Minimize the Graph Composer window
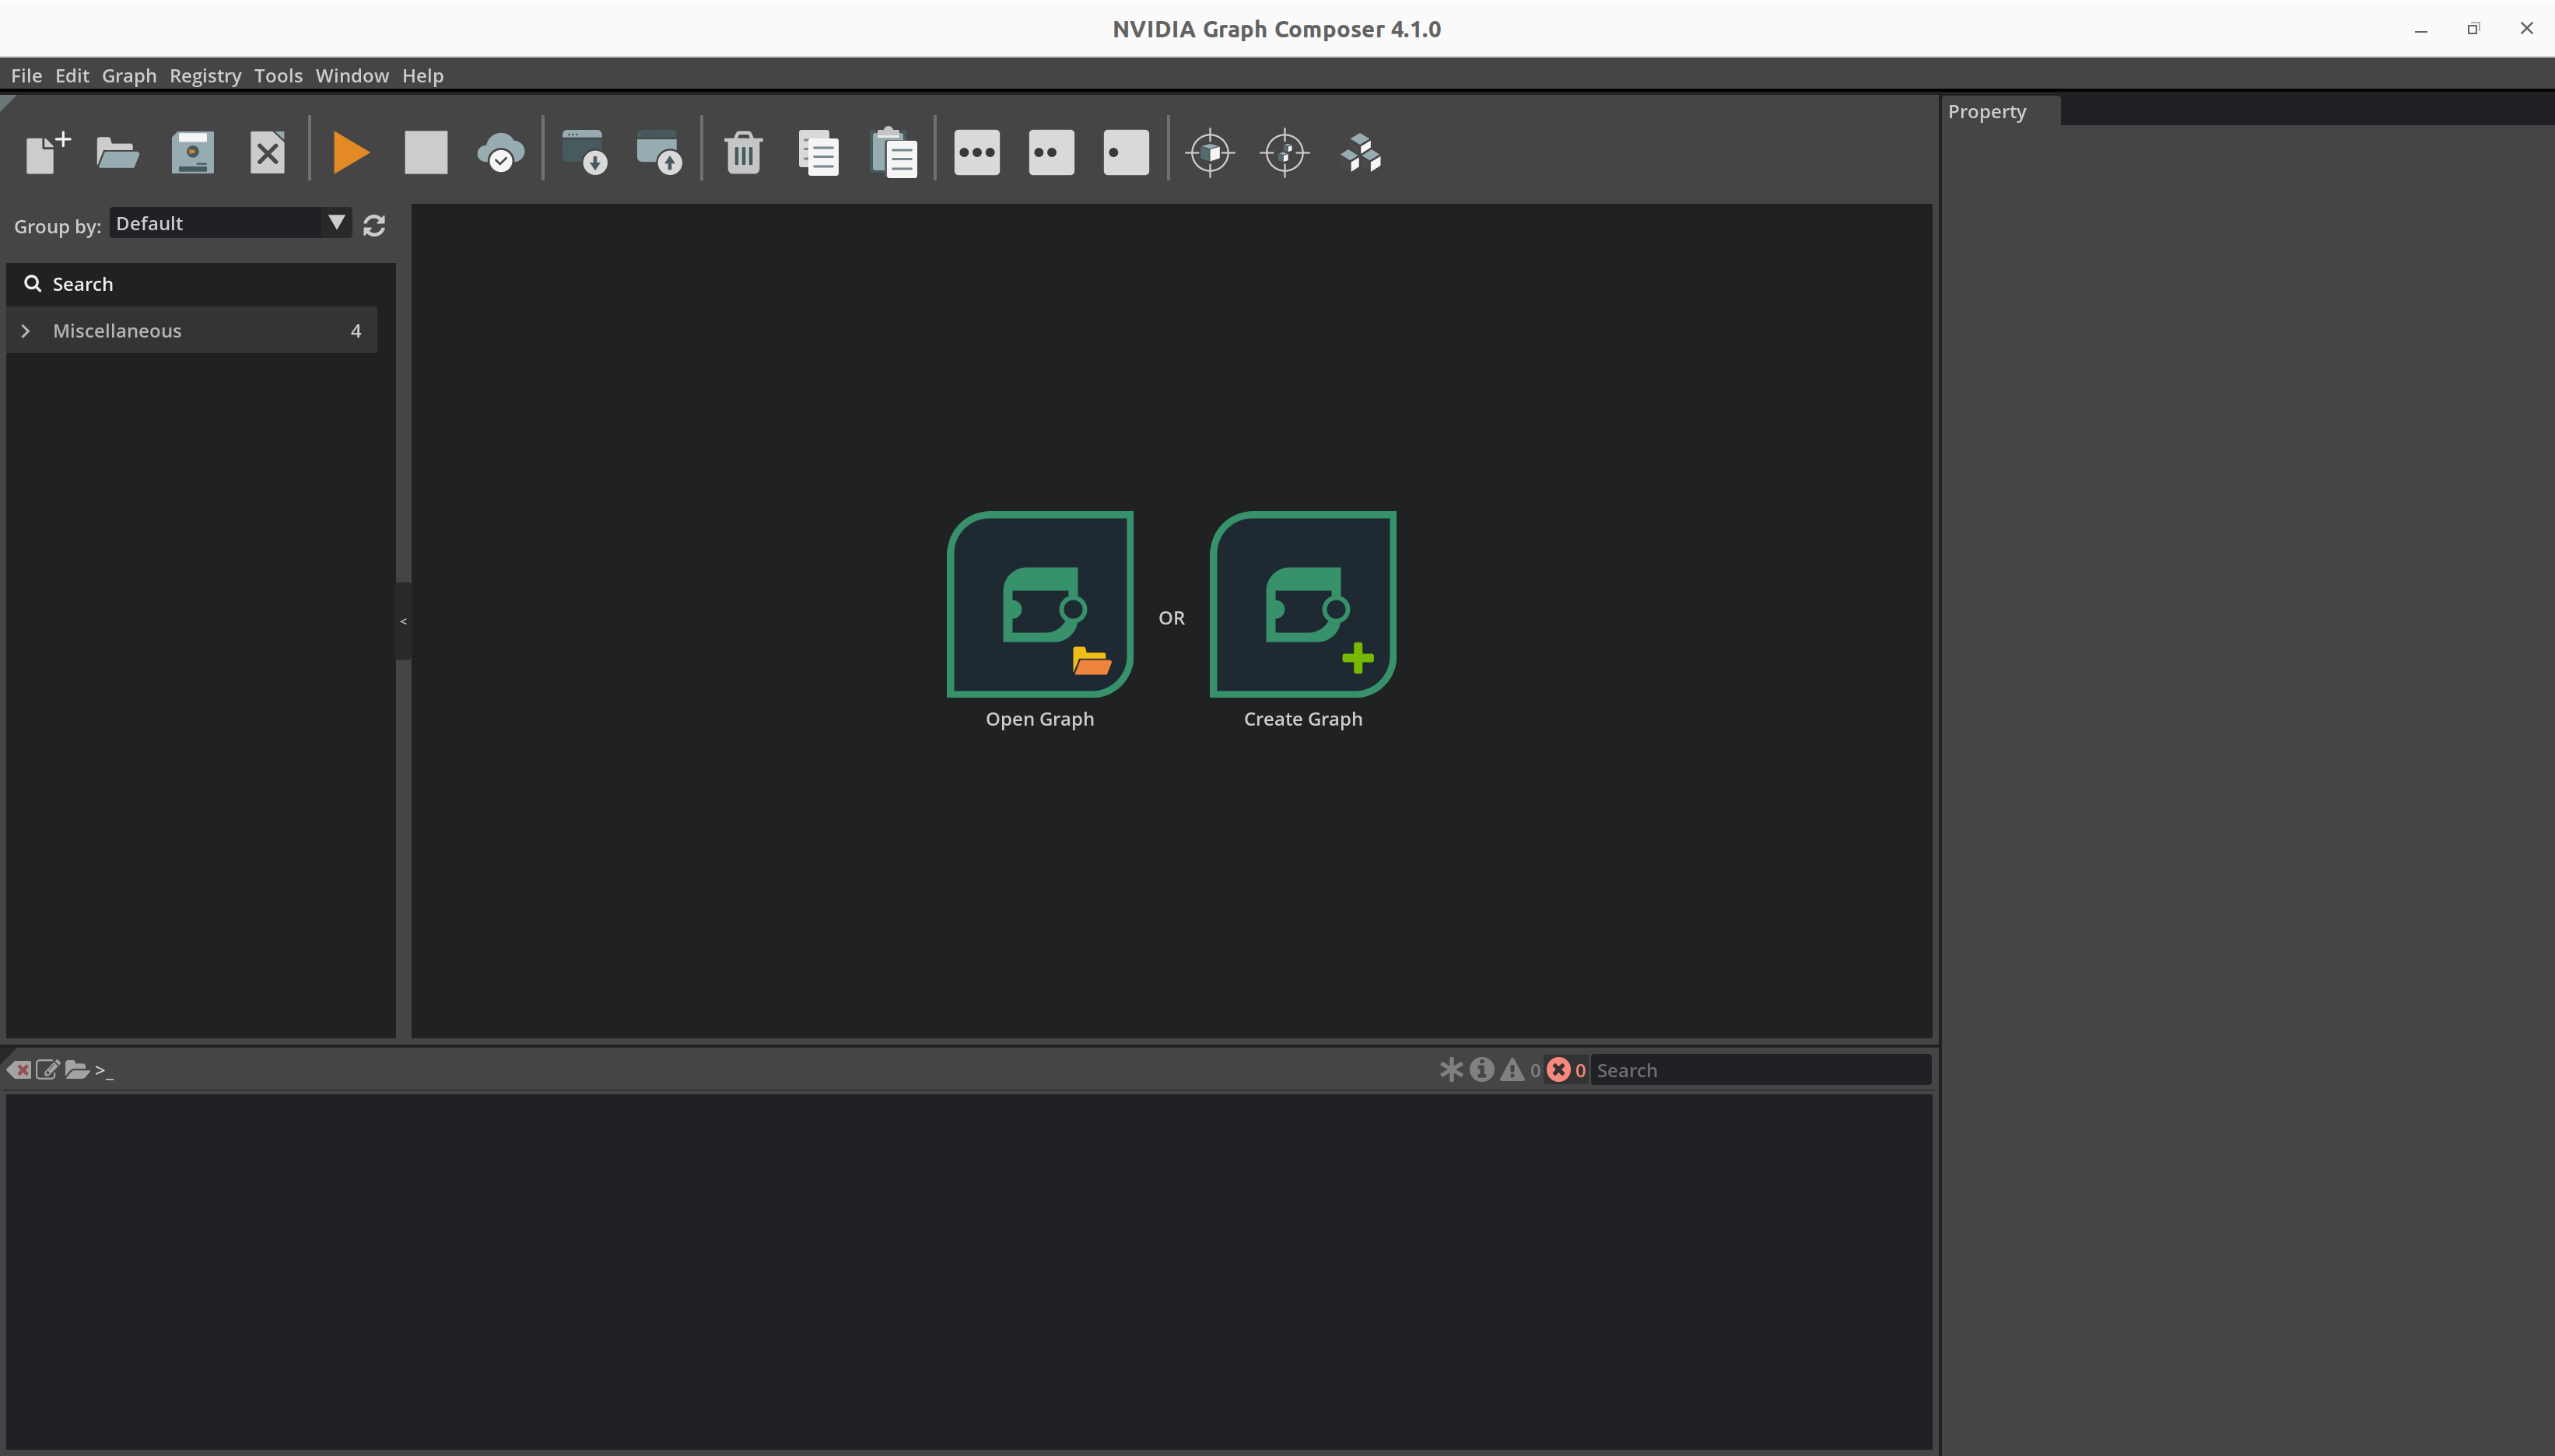Screen dimensions: 2555x1456 click(2421, 29)
